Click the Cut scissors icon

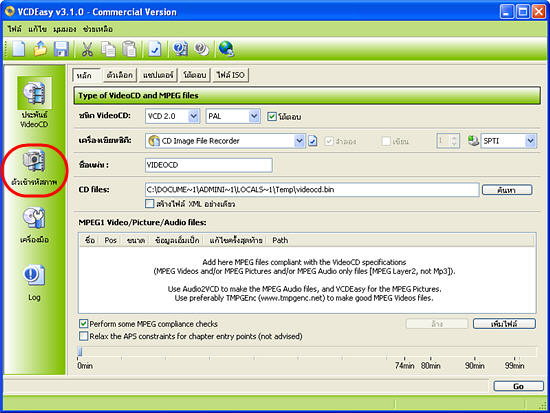point(87,49)
